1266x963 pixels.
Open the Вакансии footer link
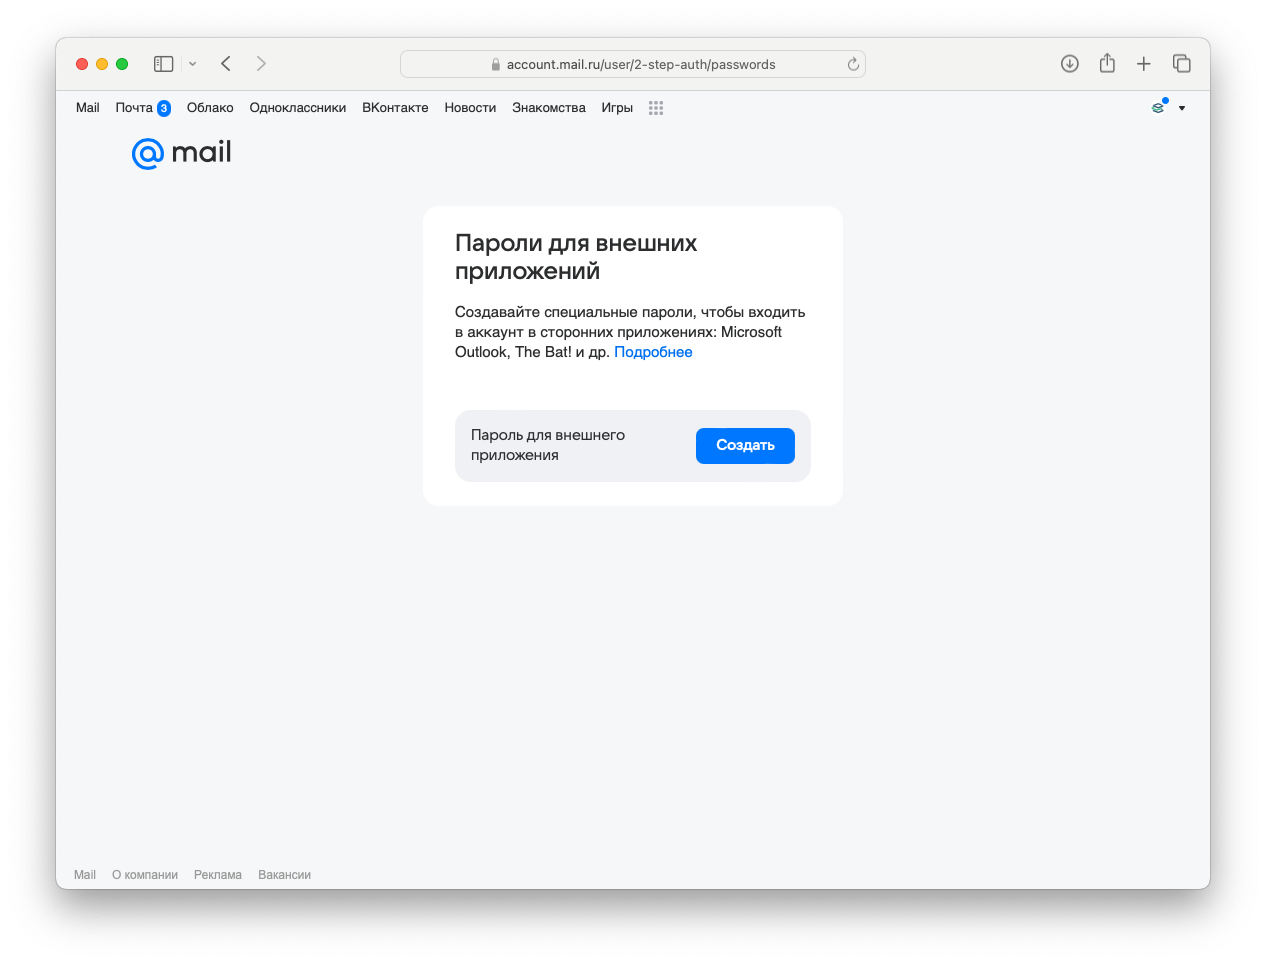coord(284,875)
